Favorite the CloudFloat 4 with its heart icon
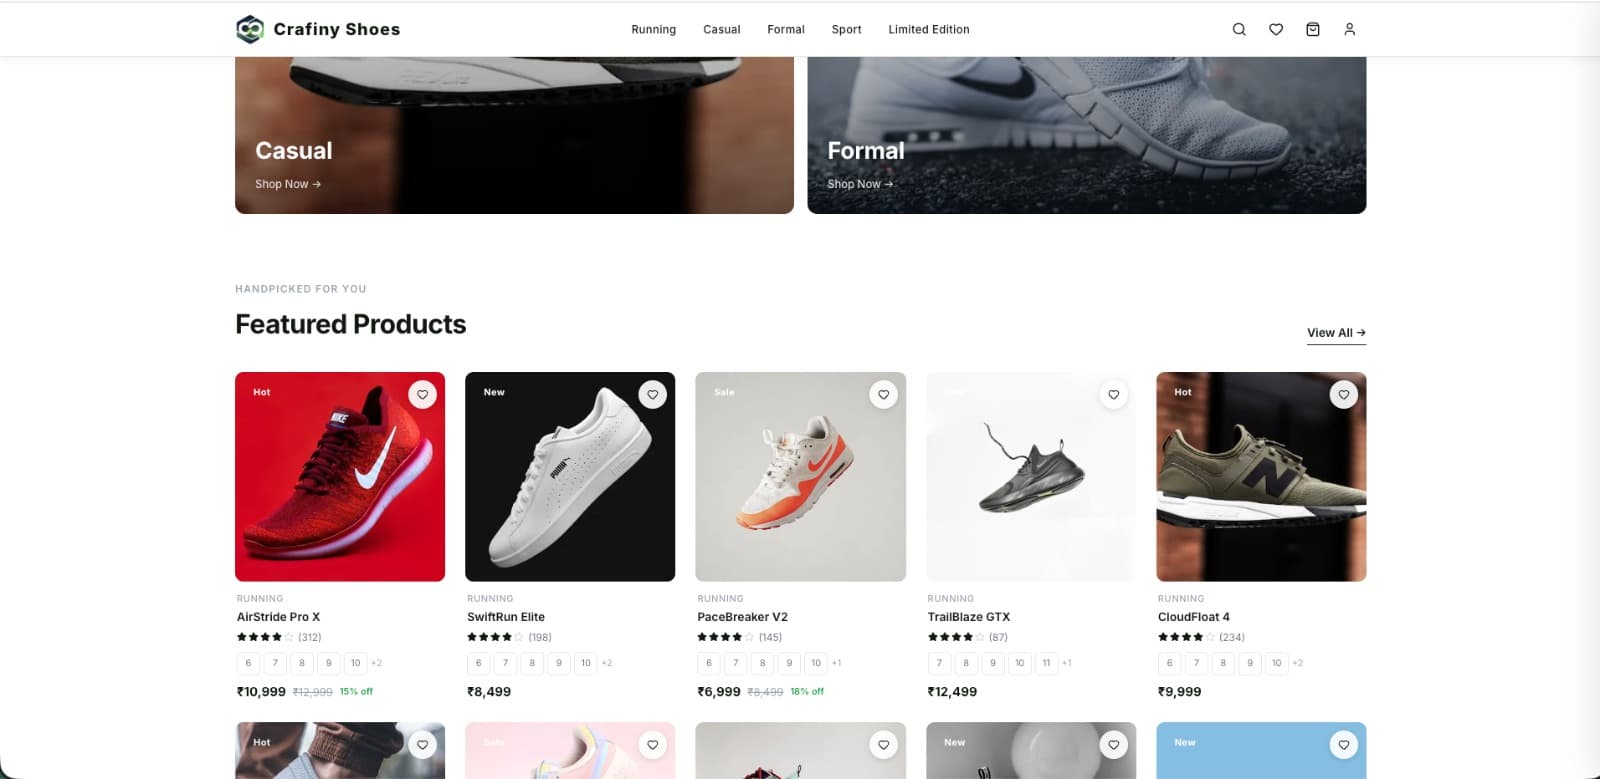This screenshot has height=779, width=1600. (x=1343, y=394)
